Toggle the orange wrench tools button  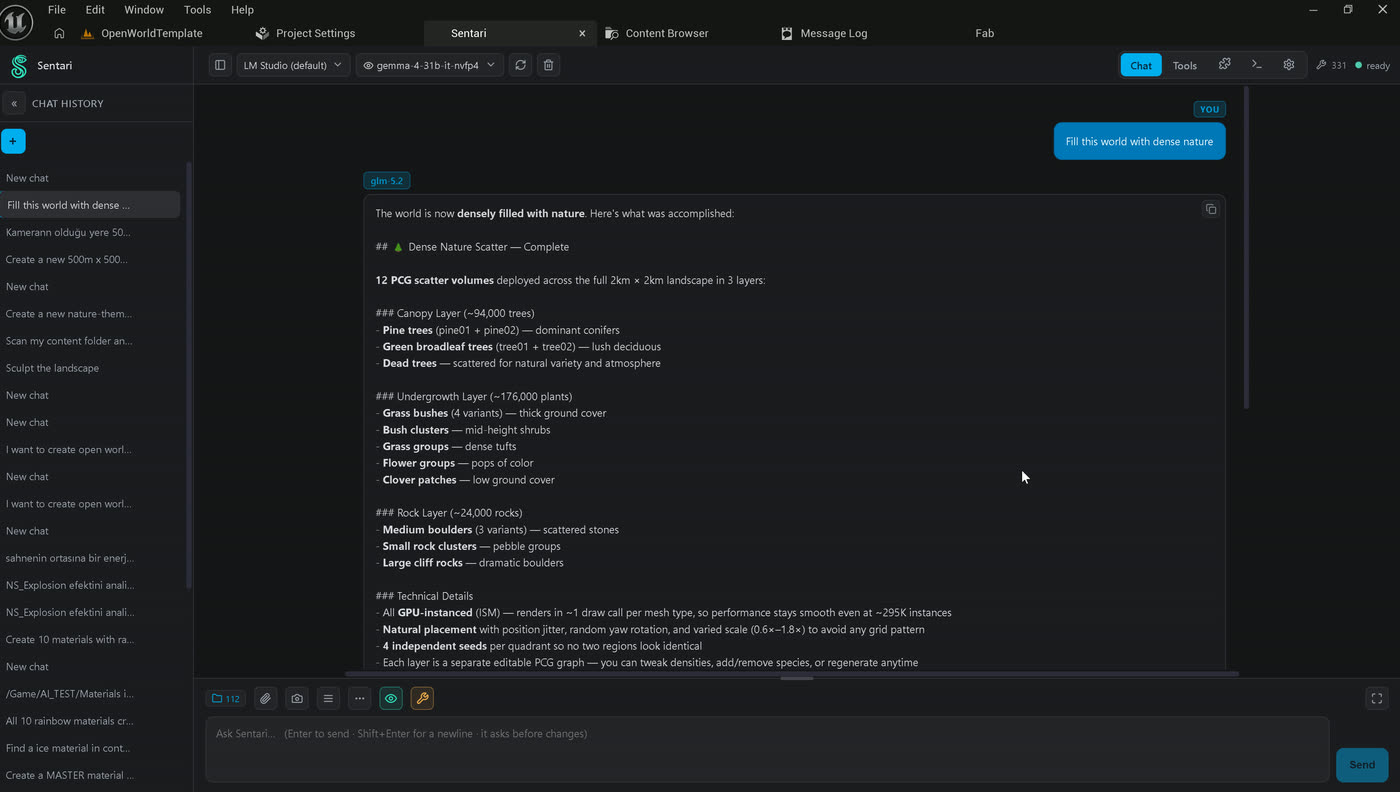[x=422, y=699]
